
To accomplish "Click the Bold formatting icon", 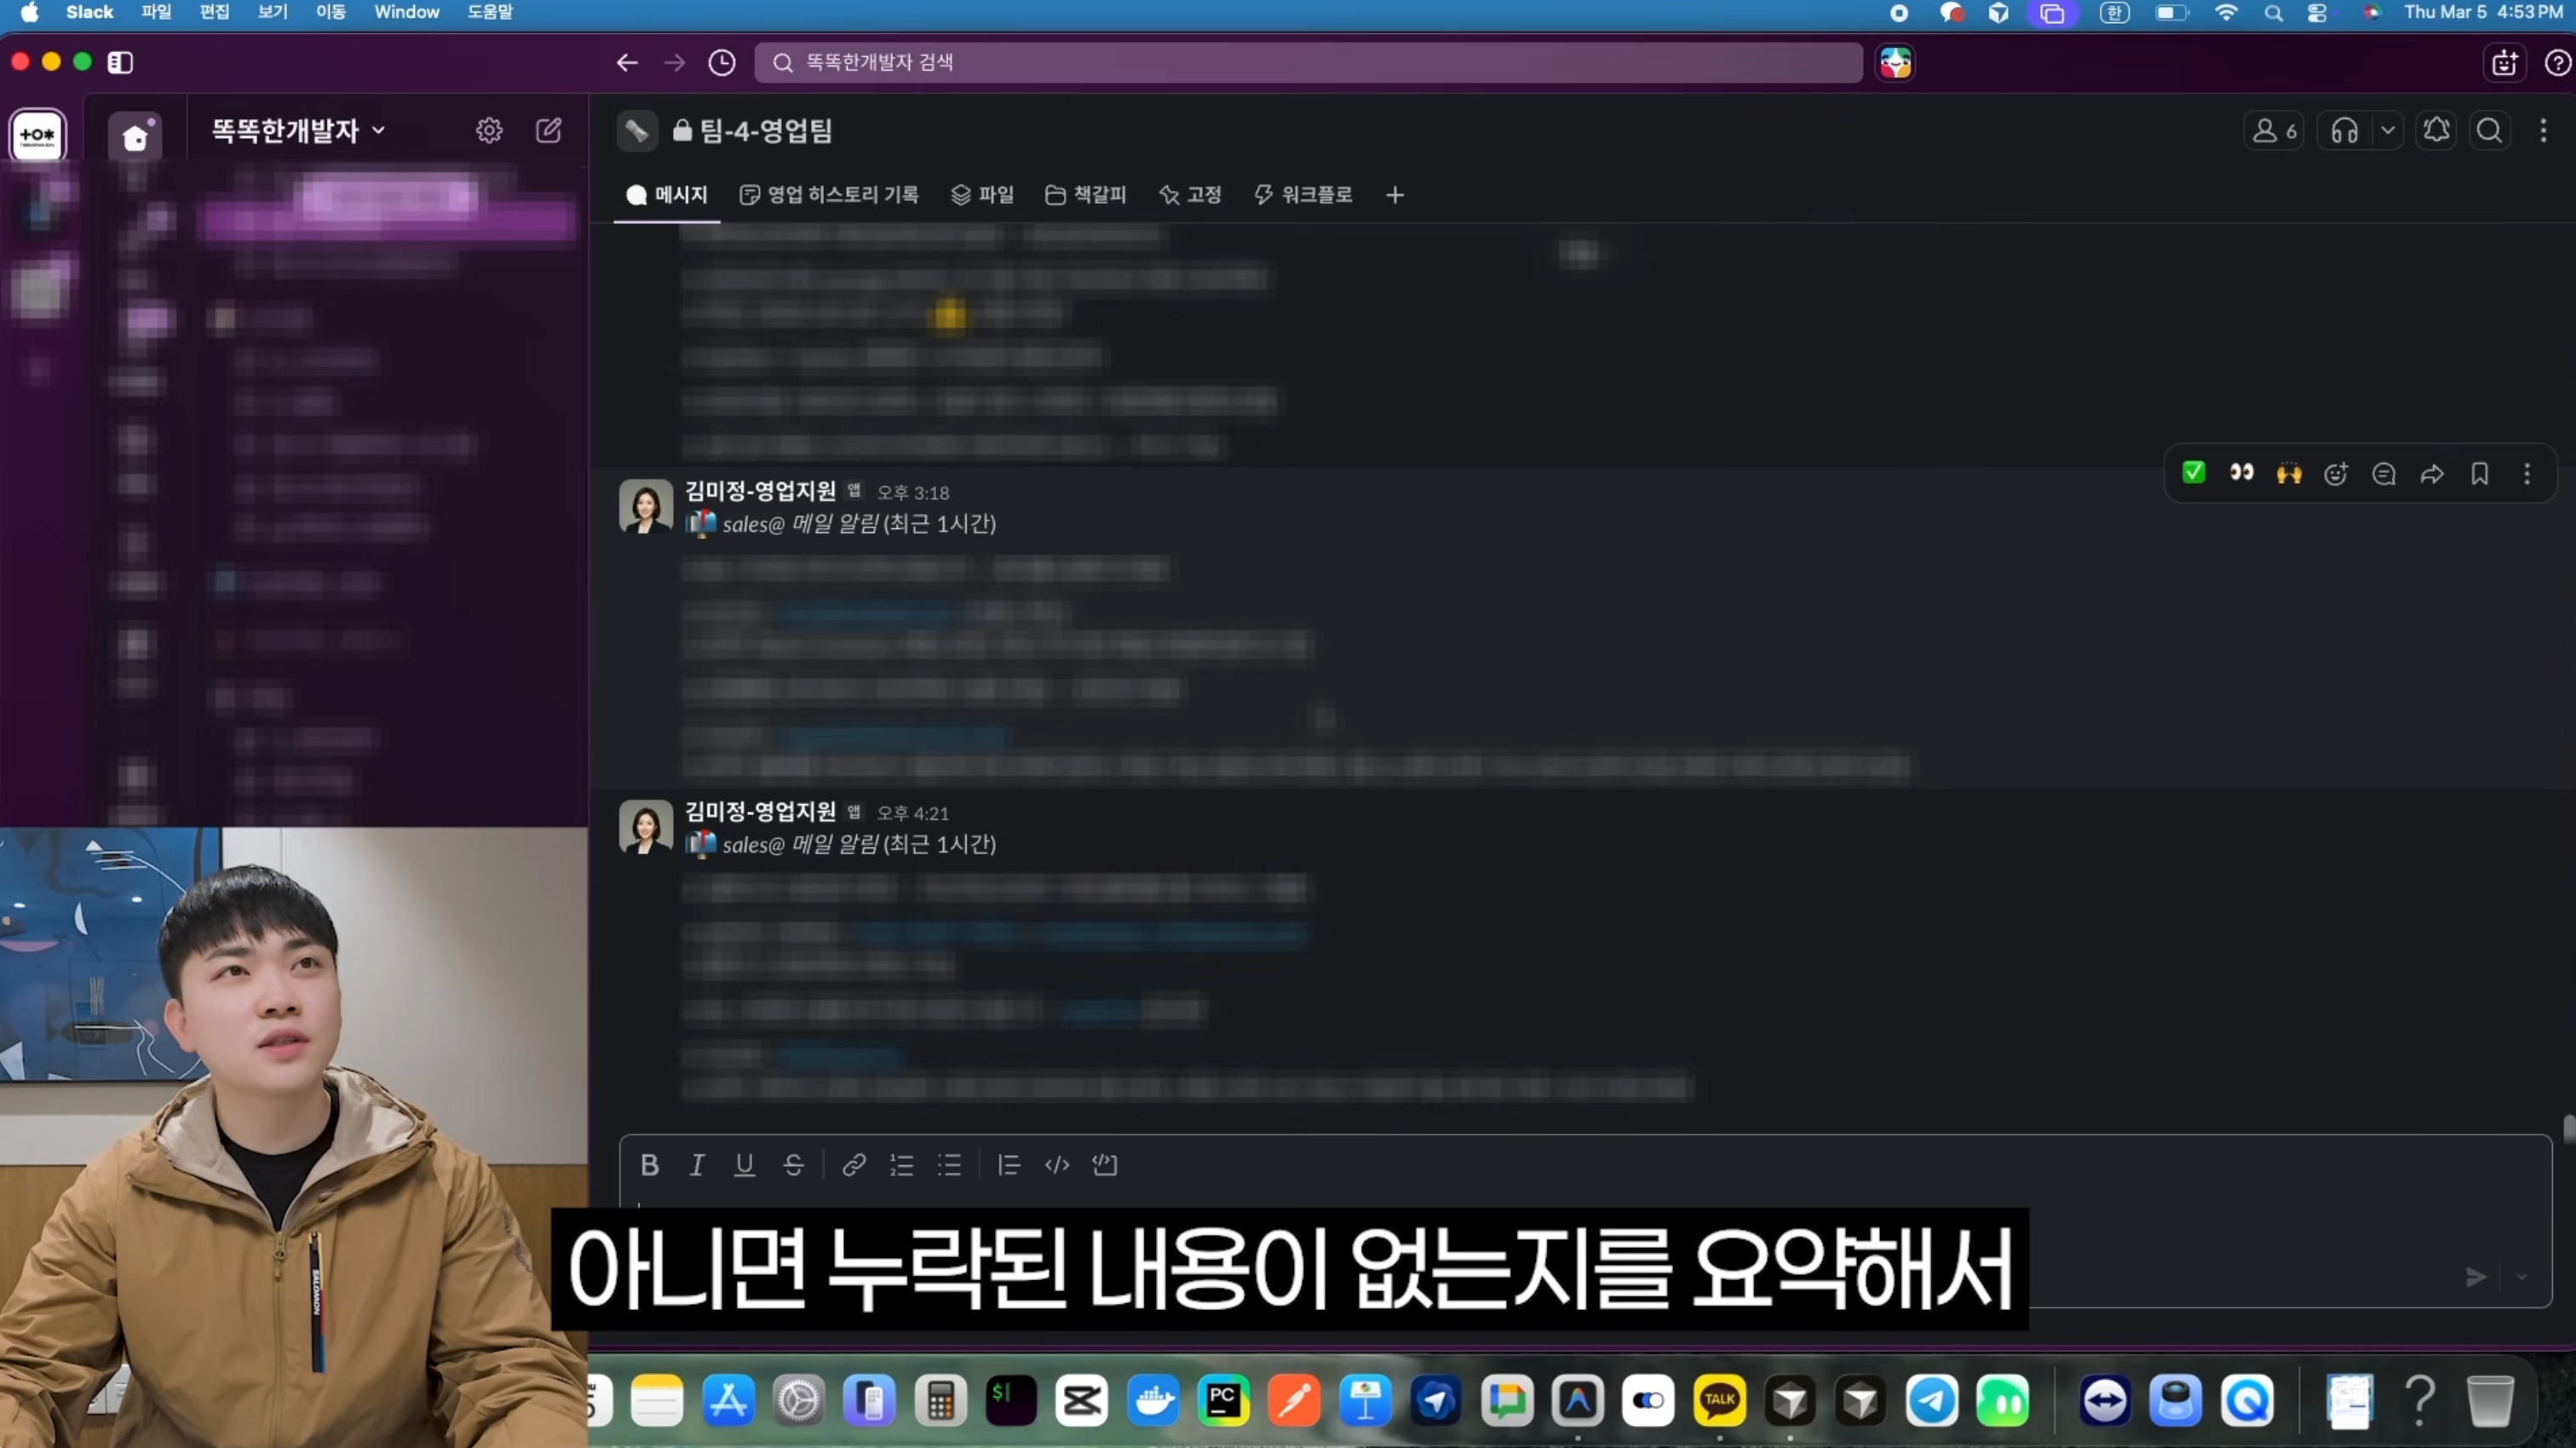I will click(x=649, y=1165).
